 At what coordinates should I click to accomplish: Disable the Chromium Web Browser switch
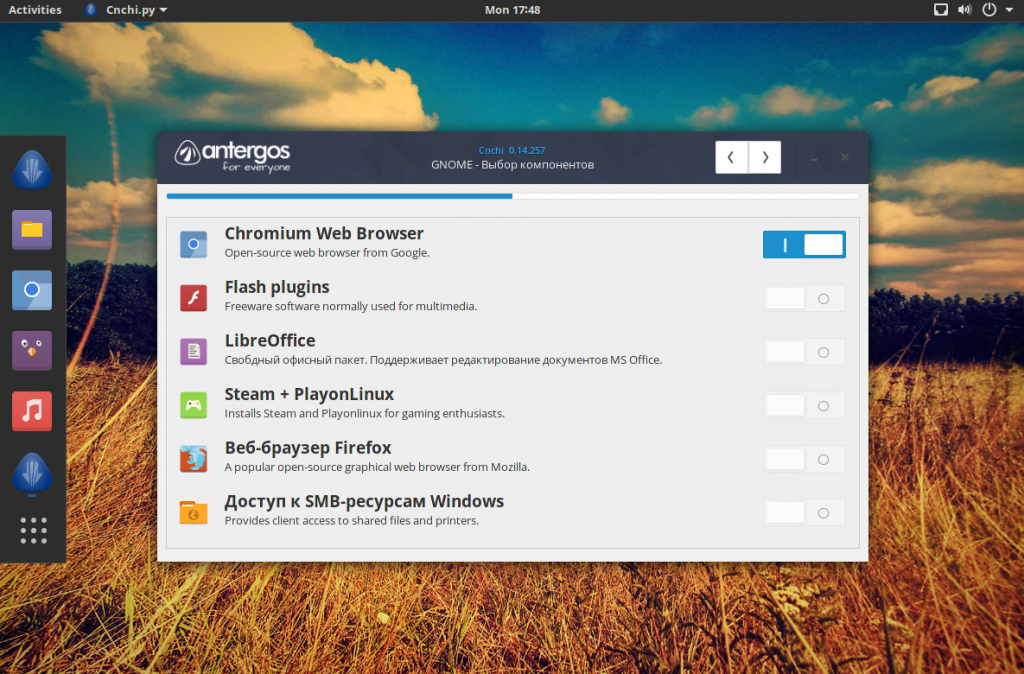click(x=804, y=244)
